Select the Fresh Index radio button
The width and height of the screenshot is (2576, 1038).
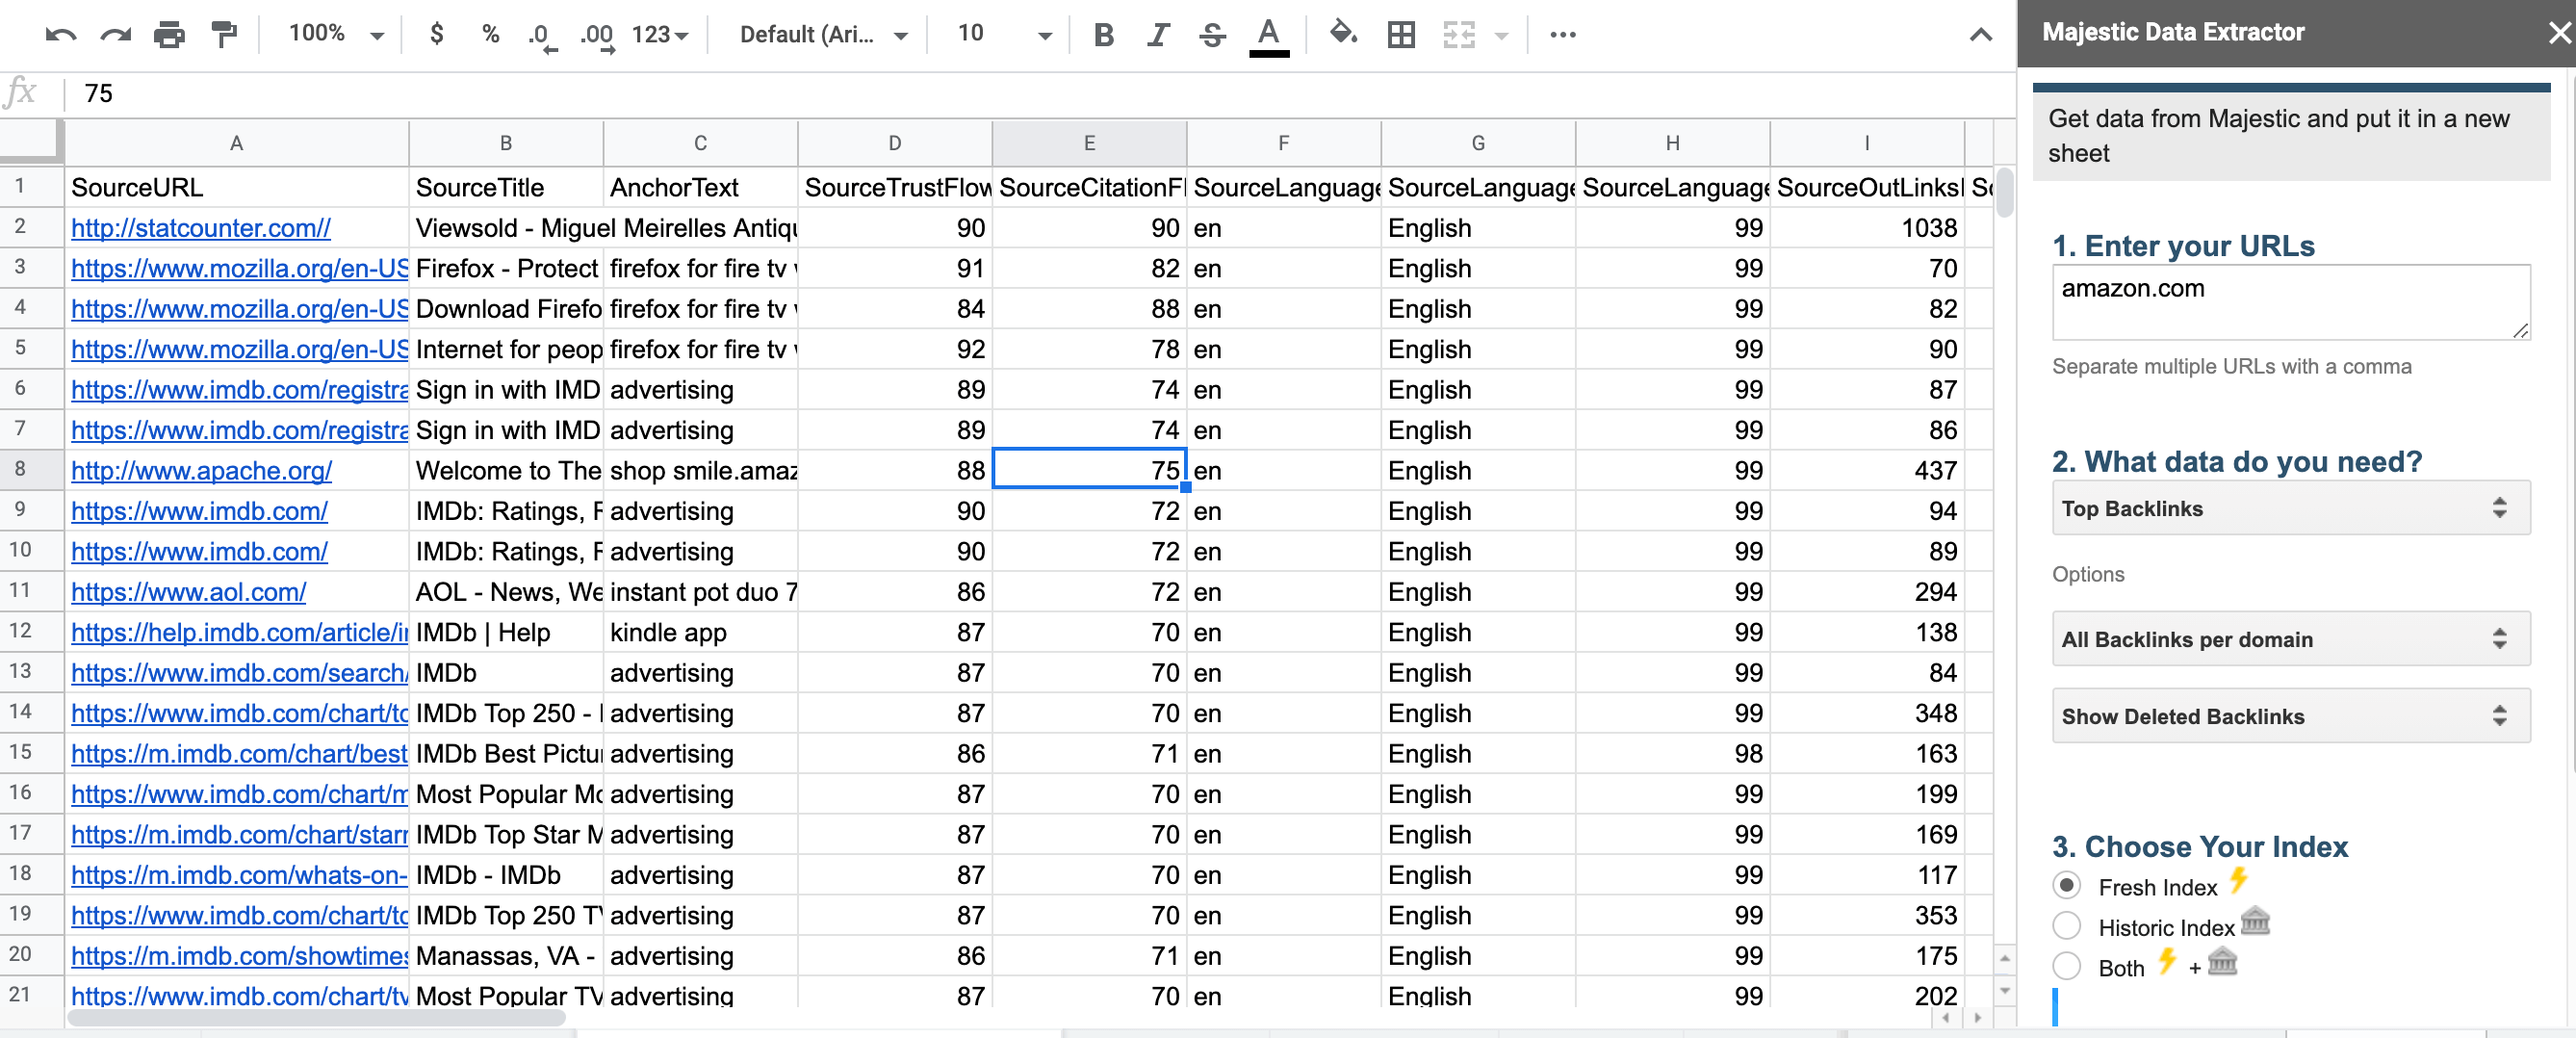pos(2066,886)
